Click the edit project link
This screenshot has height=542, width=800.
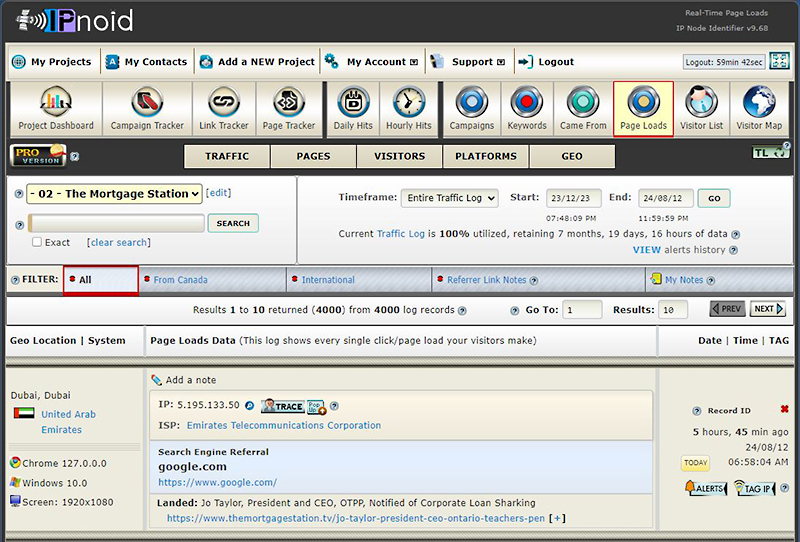(x=218, y=193)
